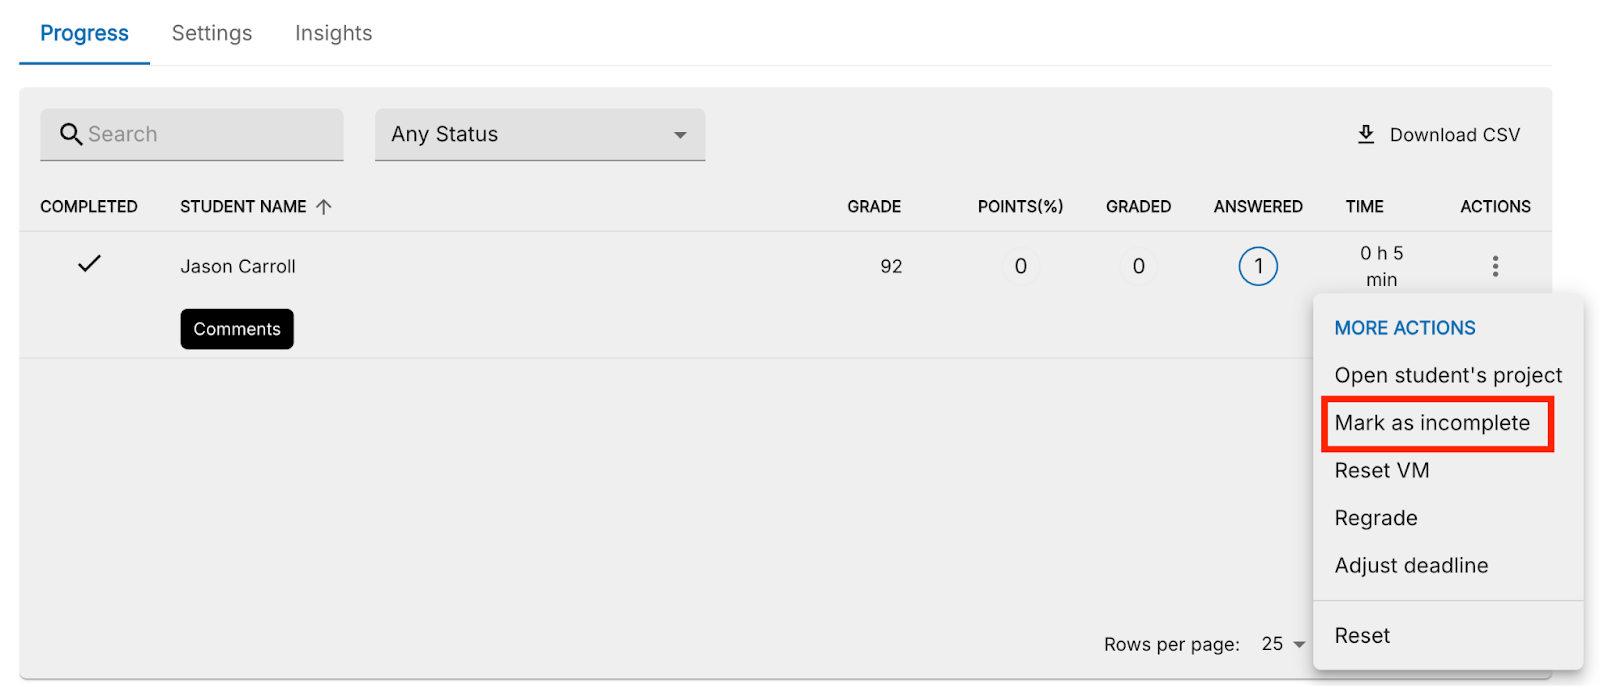The height and width of the screenshot is (686, 1600).
Task: Select the Progress tab
Action: [x=85, y=33]
